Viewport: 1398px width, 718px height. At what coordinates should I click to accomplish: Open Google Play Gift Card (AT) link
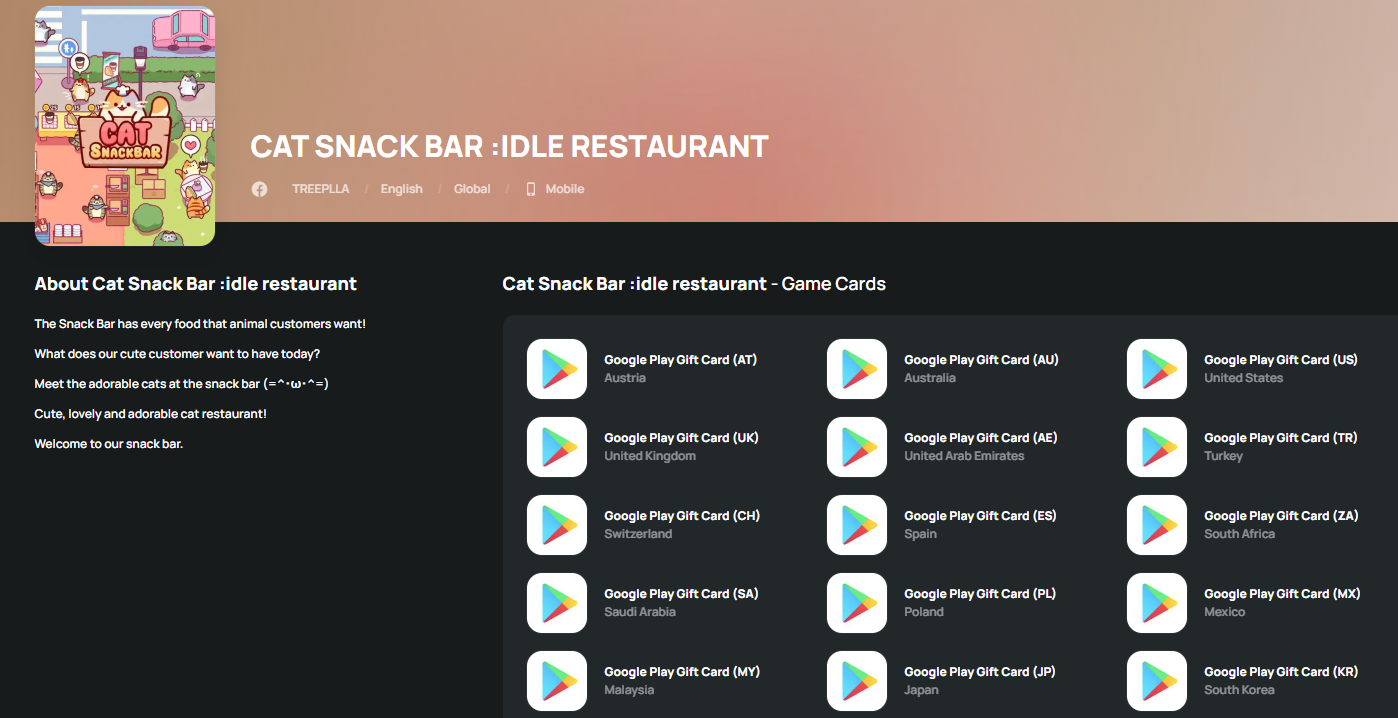tap(681, 360)
